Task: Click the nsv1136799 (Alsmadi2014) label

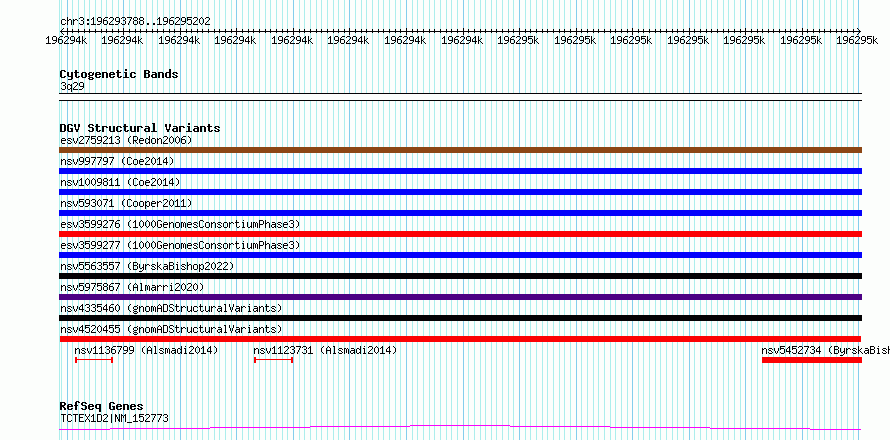Action: click(x=146, y=350)
